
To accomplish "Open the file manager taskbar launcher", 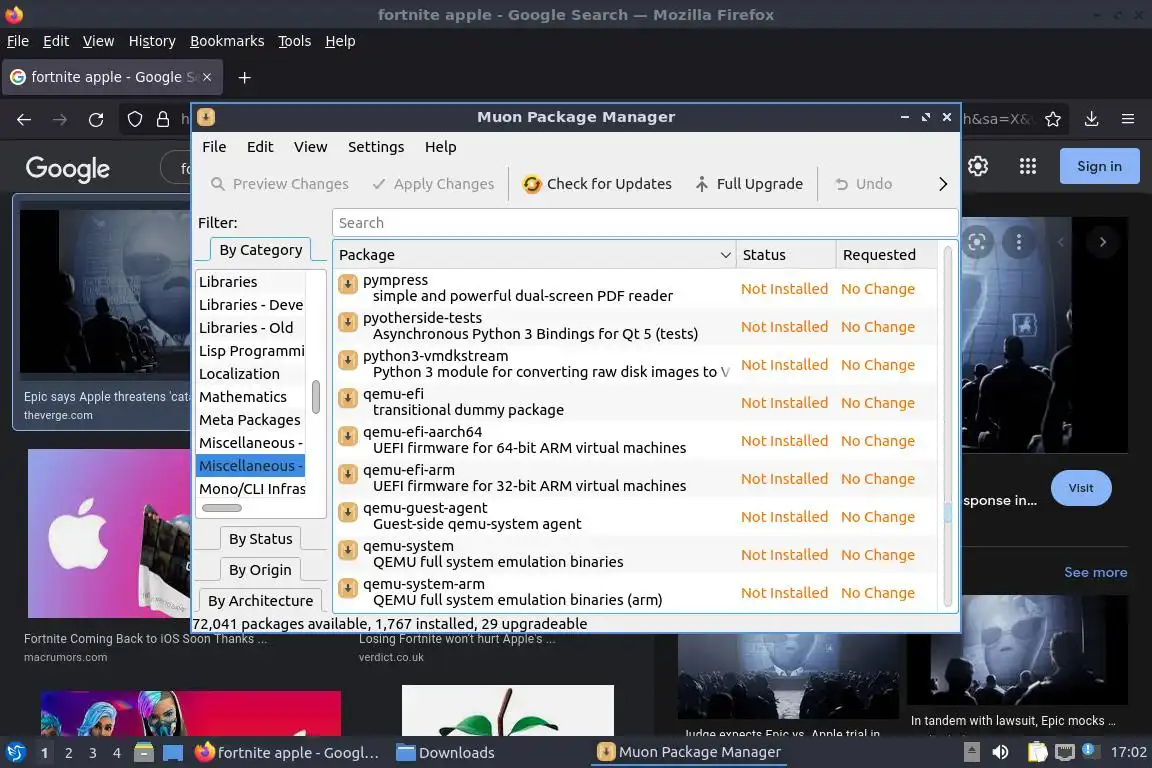I will tap(144, 753).
